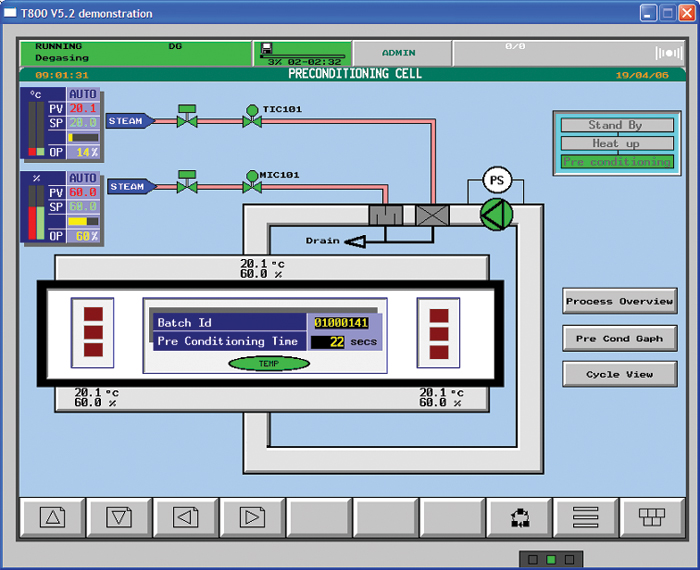The image size is (700, 570).
Task: Click the crossed heater coil box
Action: [x=433, y=215]
